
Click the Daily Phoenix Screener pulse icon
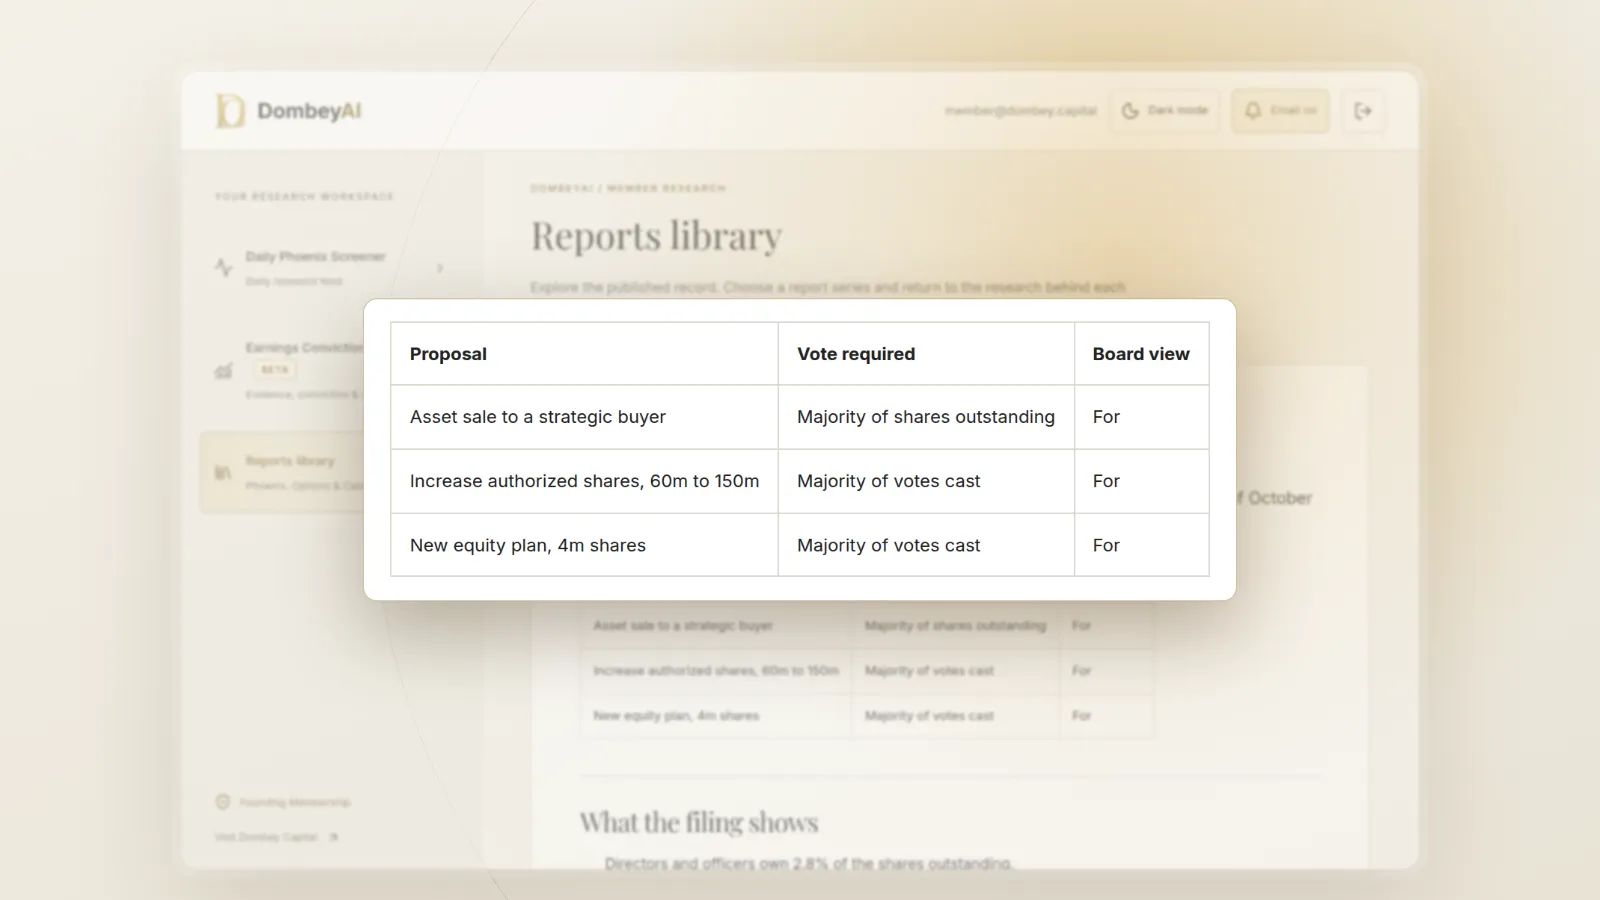[224, 267]
